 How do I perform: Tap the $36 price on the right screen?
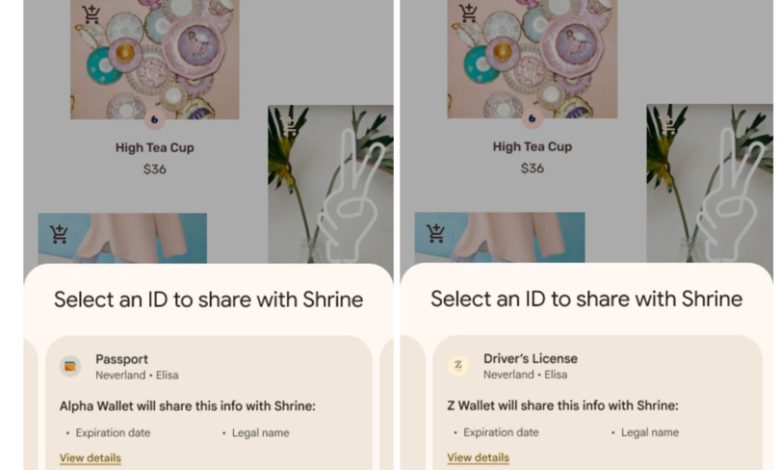(x=532, y=169)
